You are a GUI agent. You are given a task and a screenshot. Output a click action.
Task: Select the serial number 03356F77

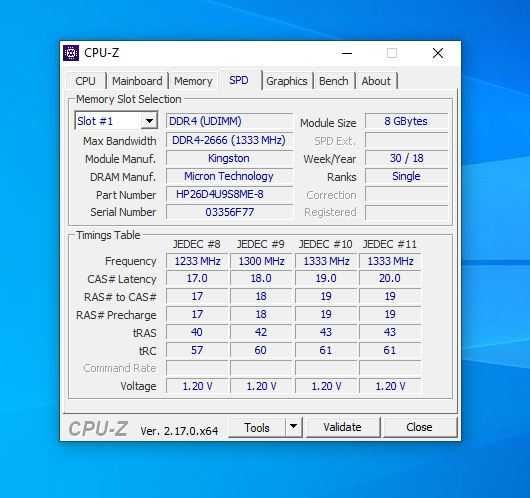coord(229,212)
